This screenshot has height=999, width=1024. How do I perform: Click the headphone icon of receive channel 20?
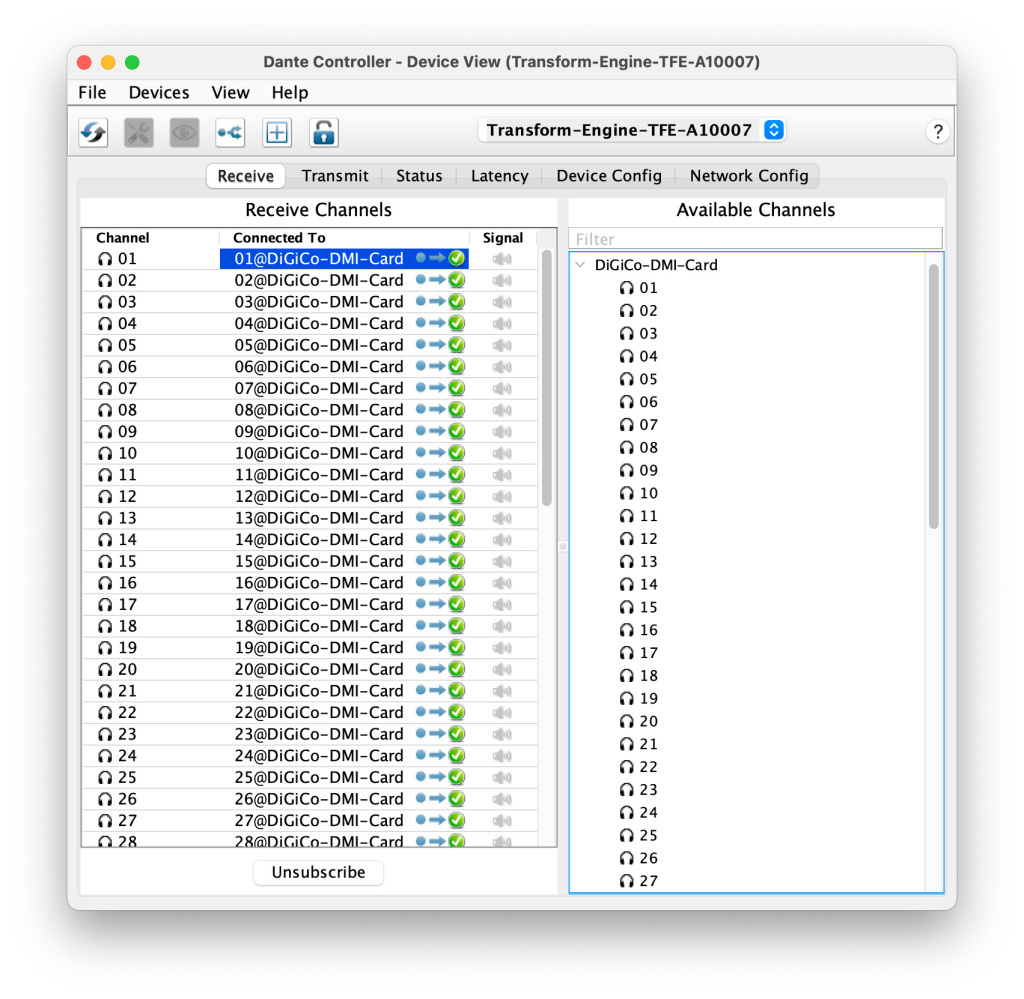click(x=105, y=670)
